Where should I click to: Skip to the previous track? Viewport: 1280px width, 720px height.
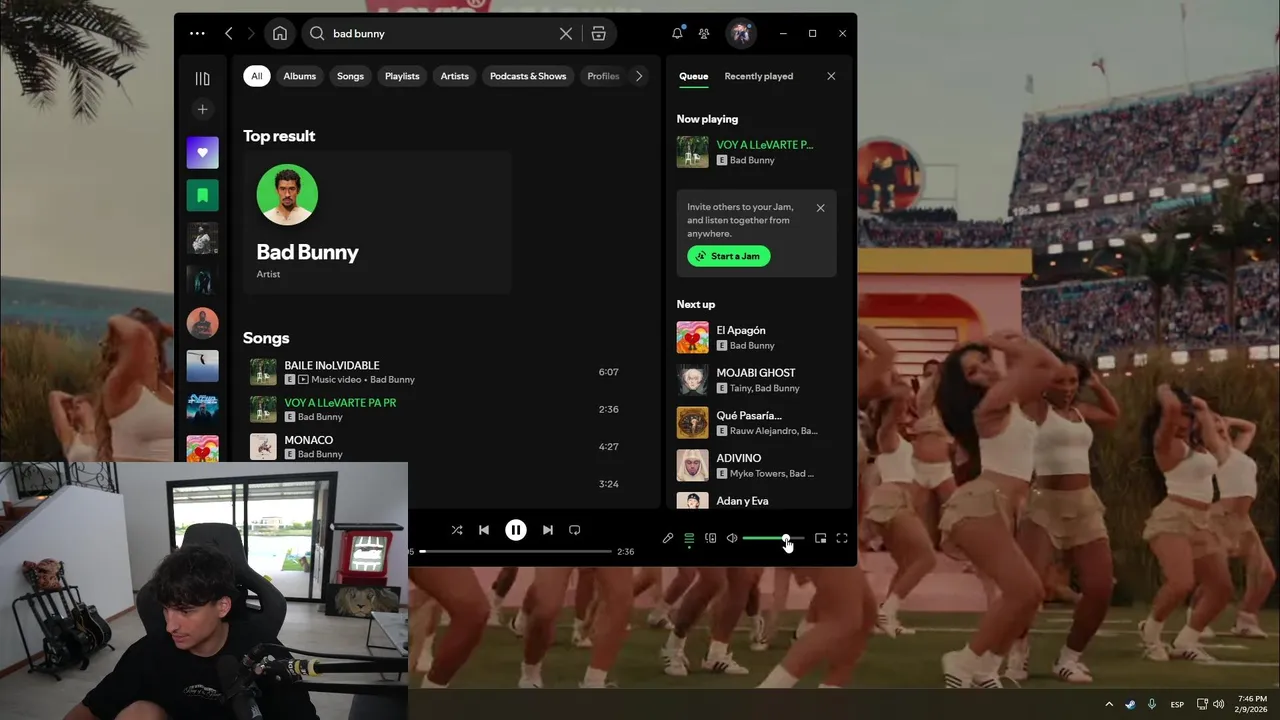click(484, 530)
